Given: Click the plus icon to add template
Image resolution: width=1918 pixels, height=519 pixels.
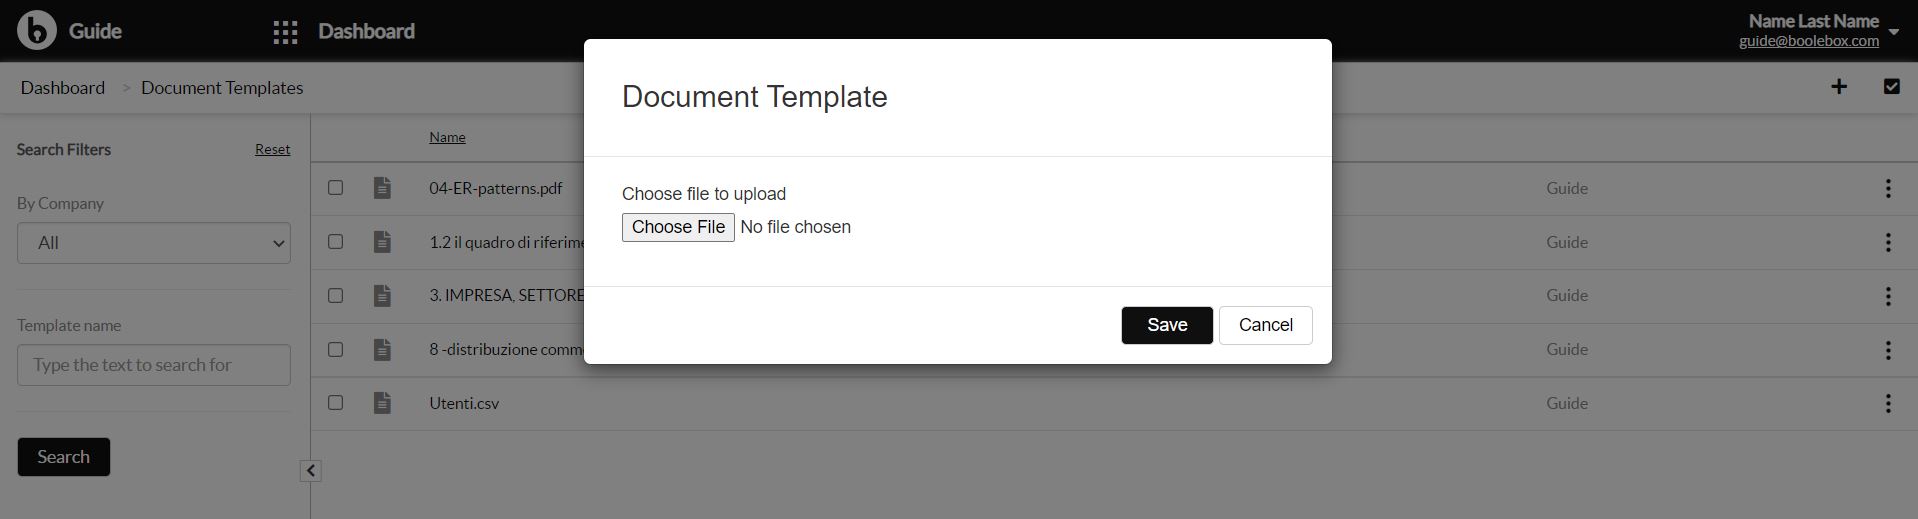Looking at the screenshot, I should (x=1838, y=87).
